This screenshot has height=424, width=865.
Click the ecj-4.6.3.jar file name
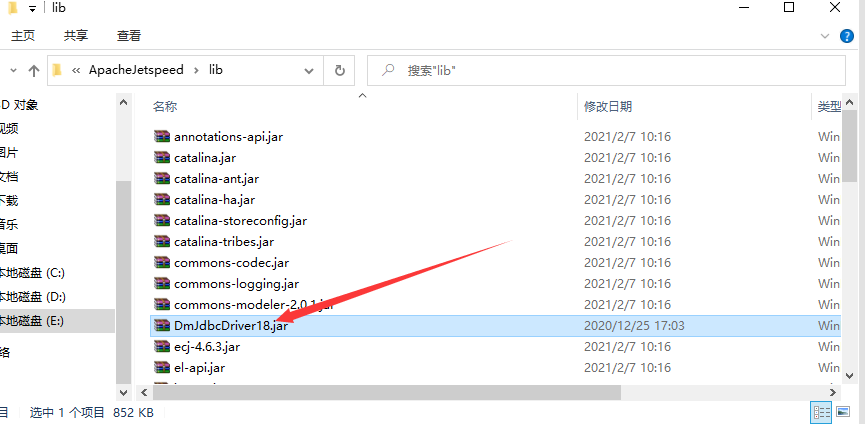[207, 347]
